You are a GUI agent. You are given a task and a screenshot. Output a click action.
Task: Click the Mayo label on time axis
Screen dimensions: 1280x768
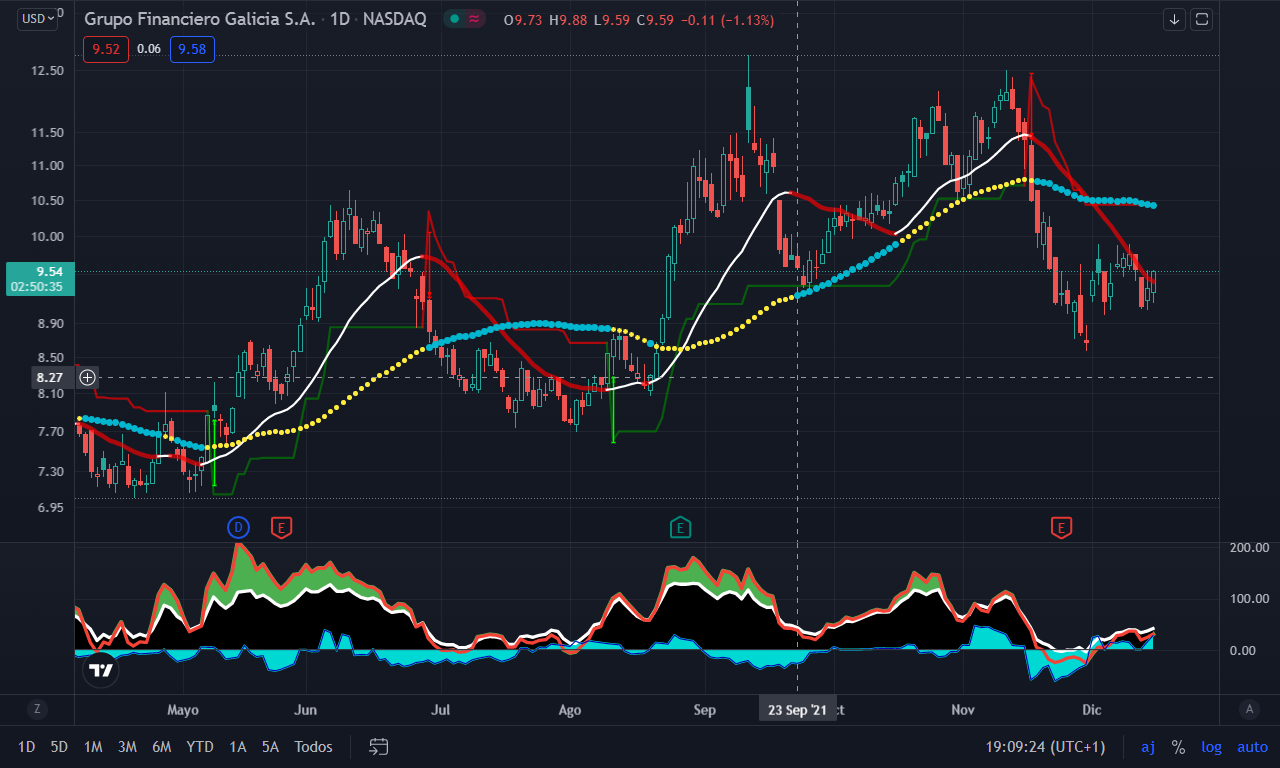(x=183, y=710)
